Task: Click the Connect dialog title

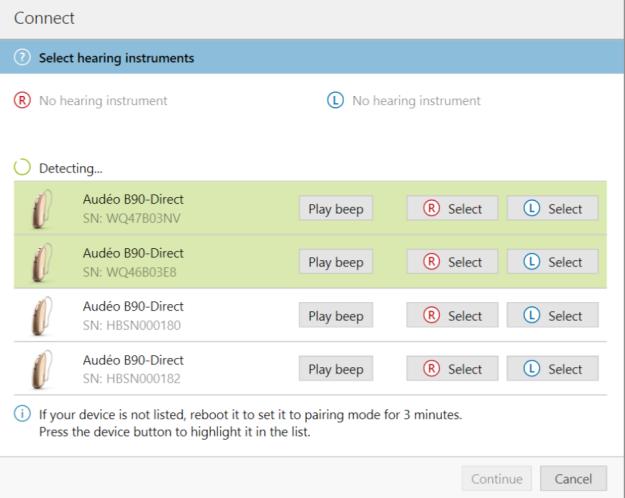Action: pos(44,18)
